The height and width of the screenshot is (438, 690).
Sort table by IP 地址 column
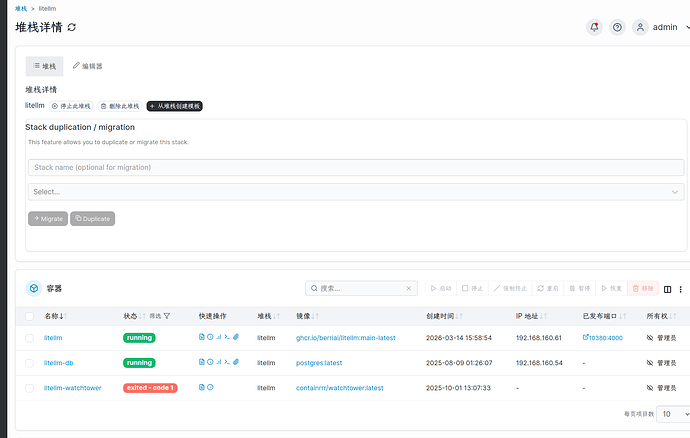[531, 316]
